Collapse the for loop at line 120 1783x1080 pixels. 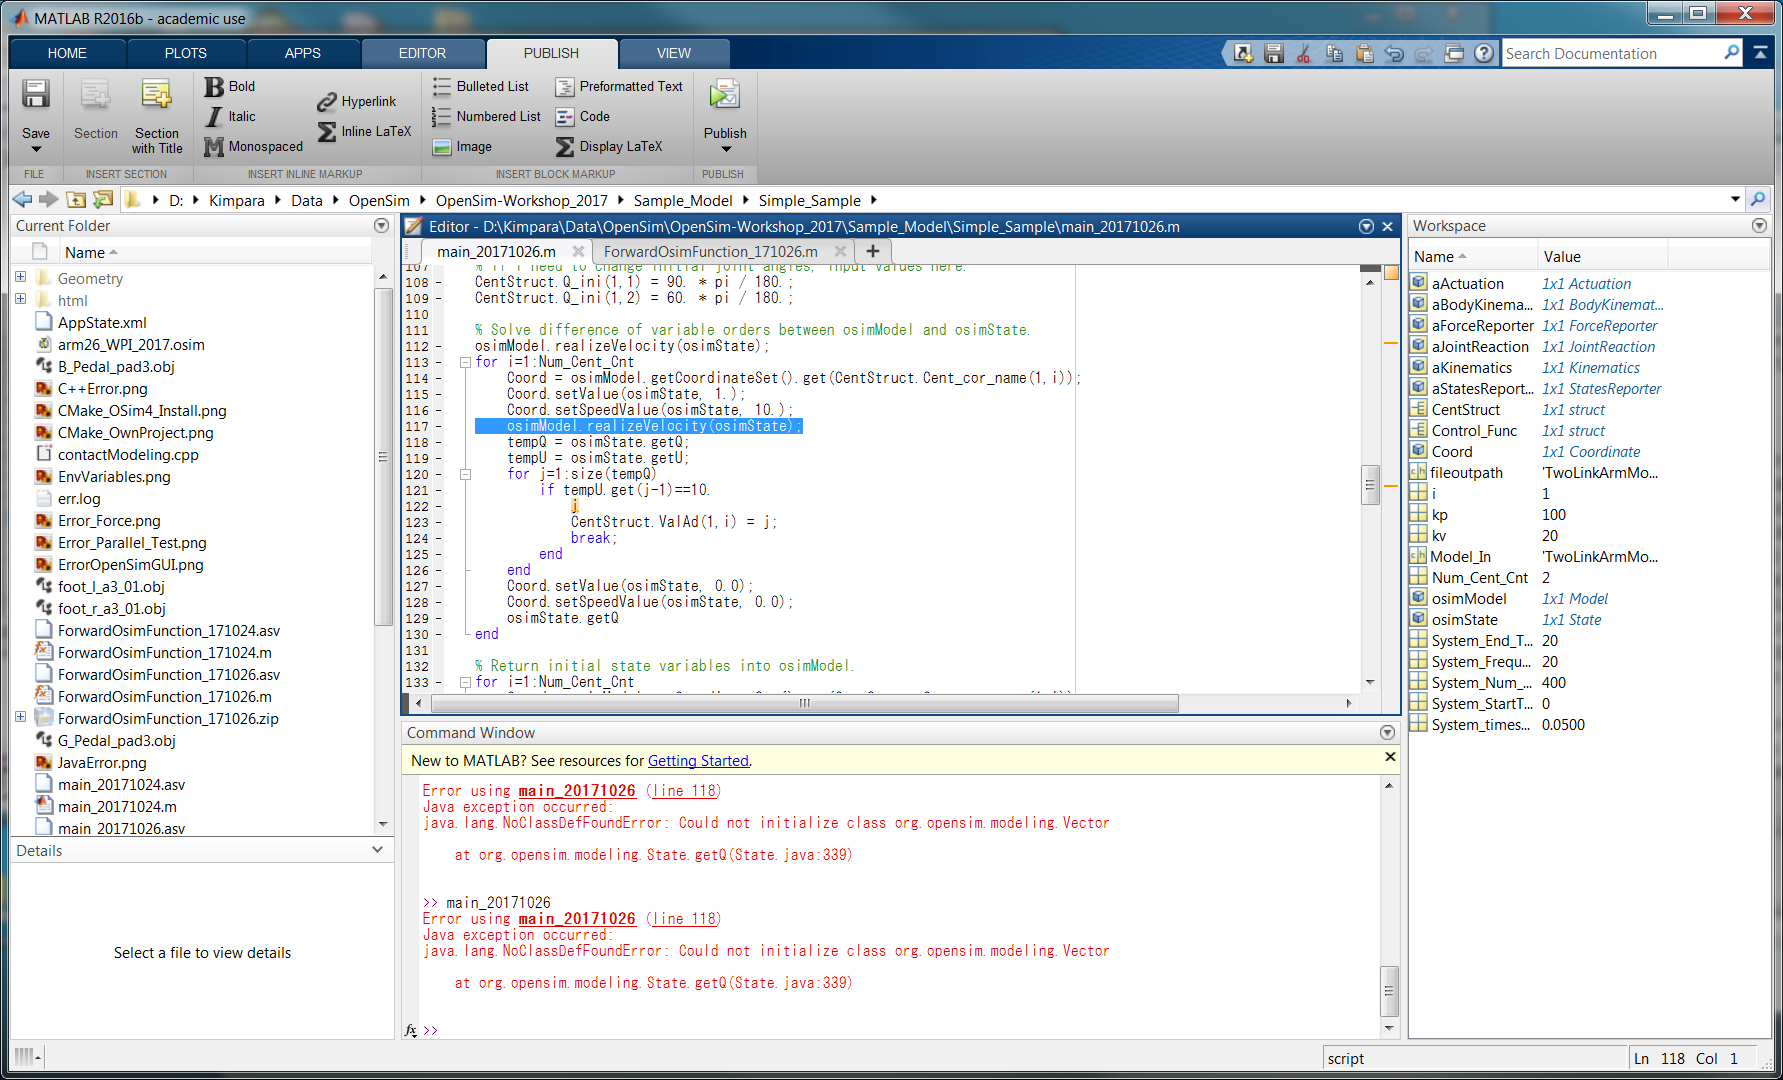(x=465, y=475)
